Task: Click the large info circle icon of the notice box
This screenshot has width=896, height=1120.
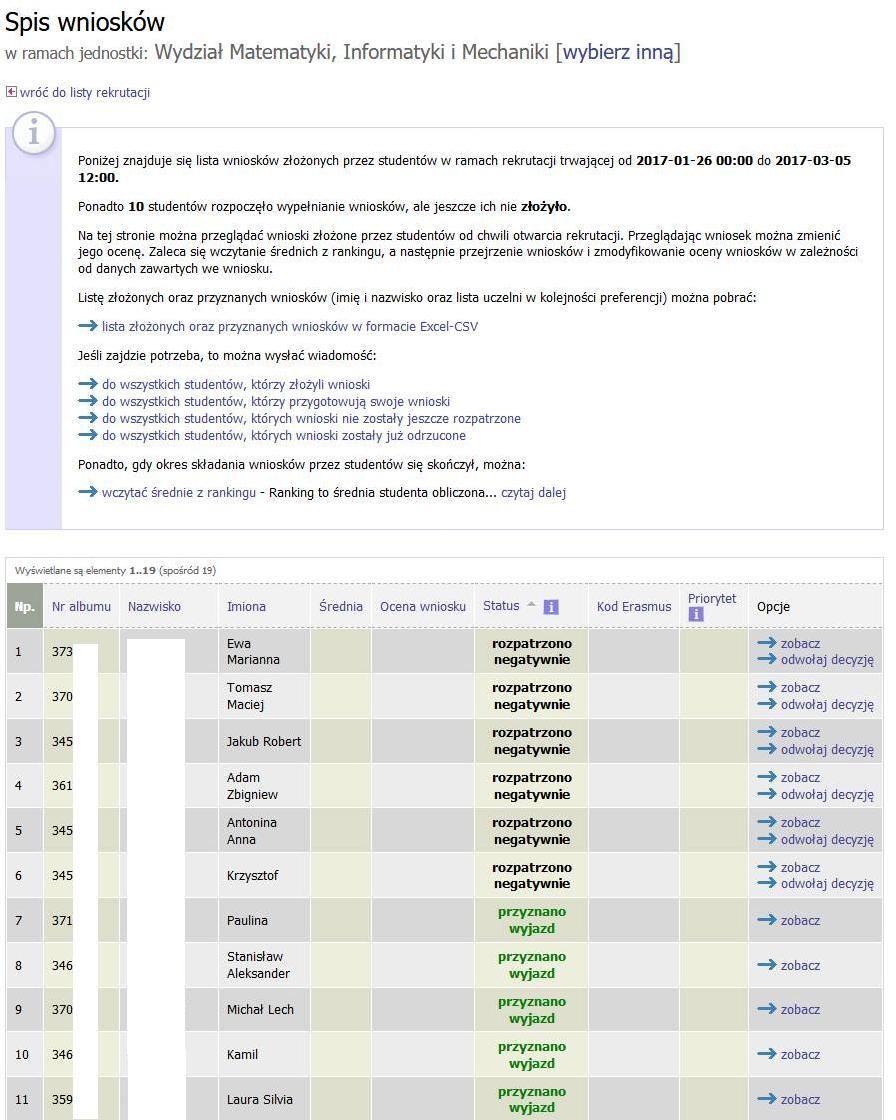Action: point(33,133)
